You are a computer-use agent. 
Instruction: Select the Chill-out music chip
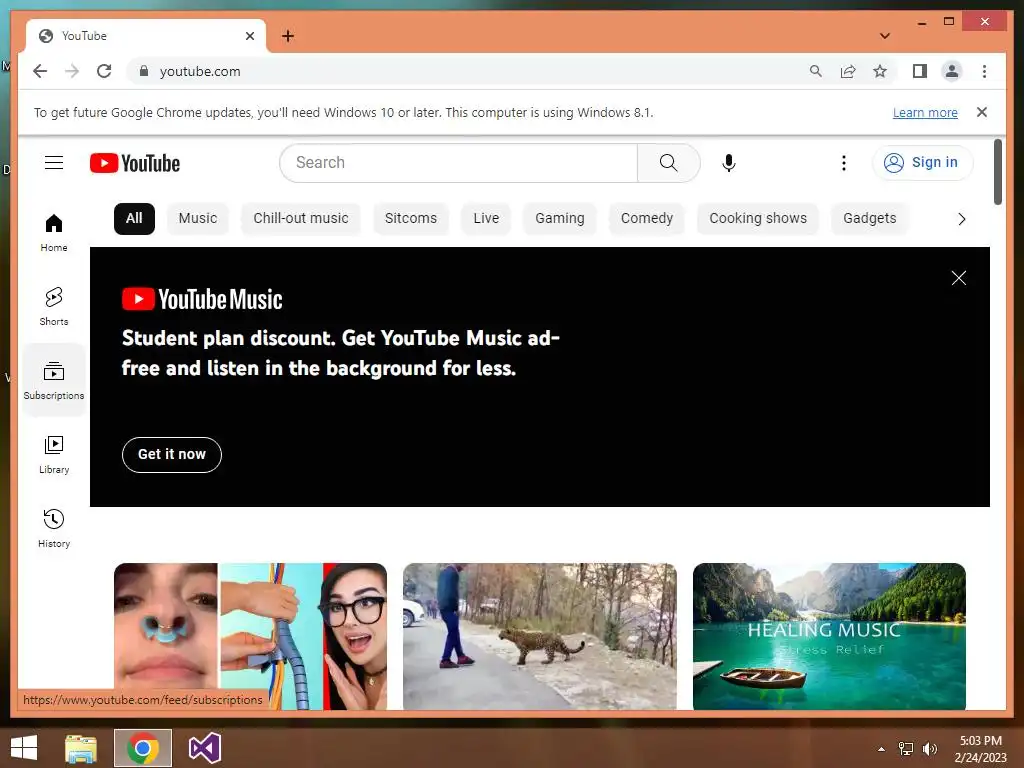301,218
